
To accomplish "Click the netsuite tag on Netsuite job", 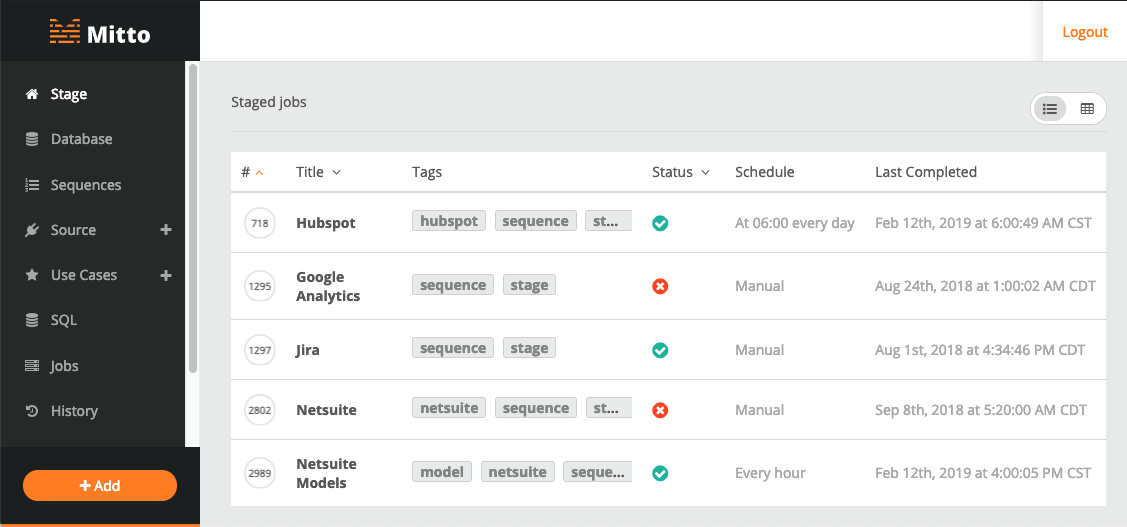I will [x=449, y=408].
